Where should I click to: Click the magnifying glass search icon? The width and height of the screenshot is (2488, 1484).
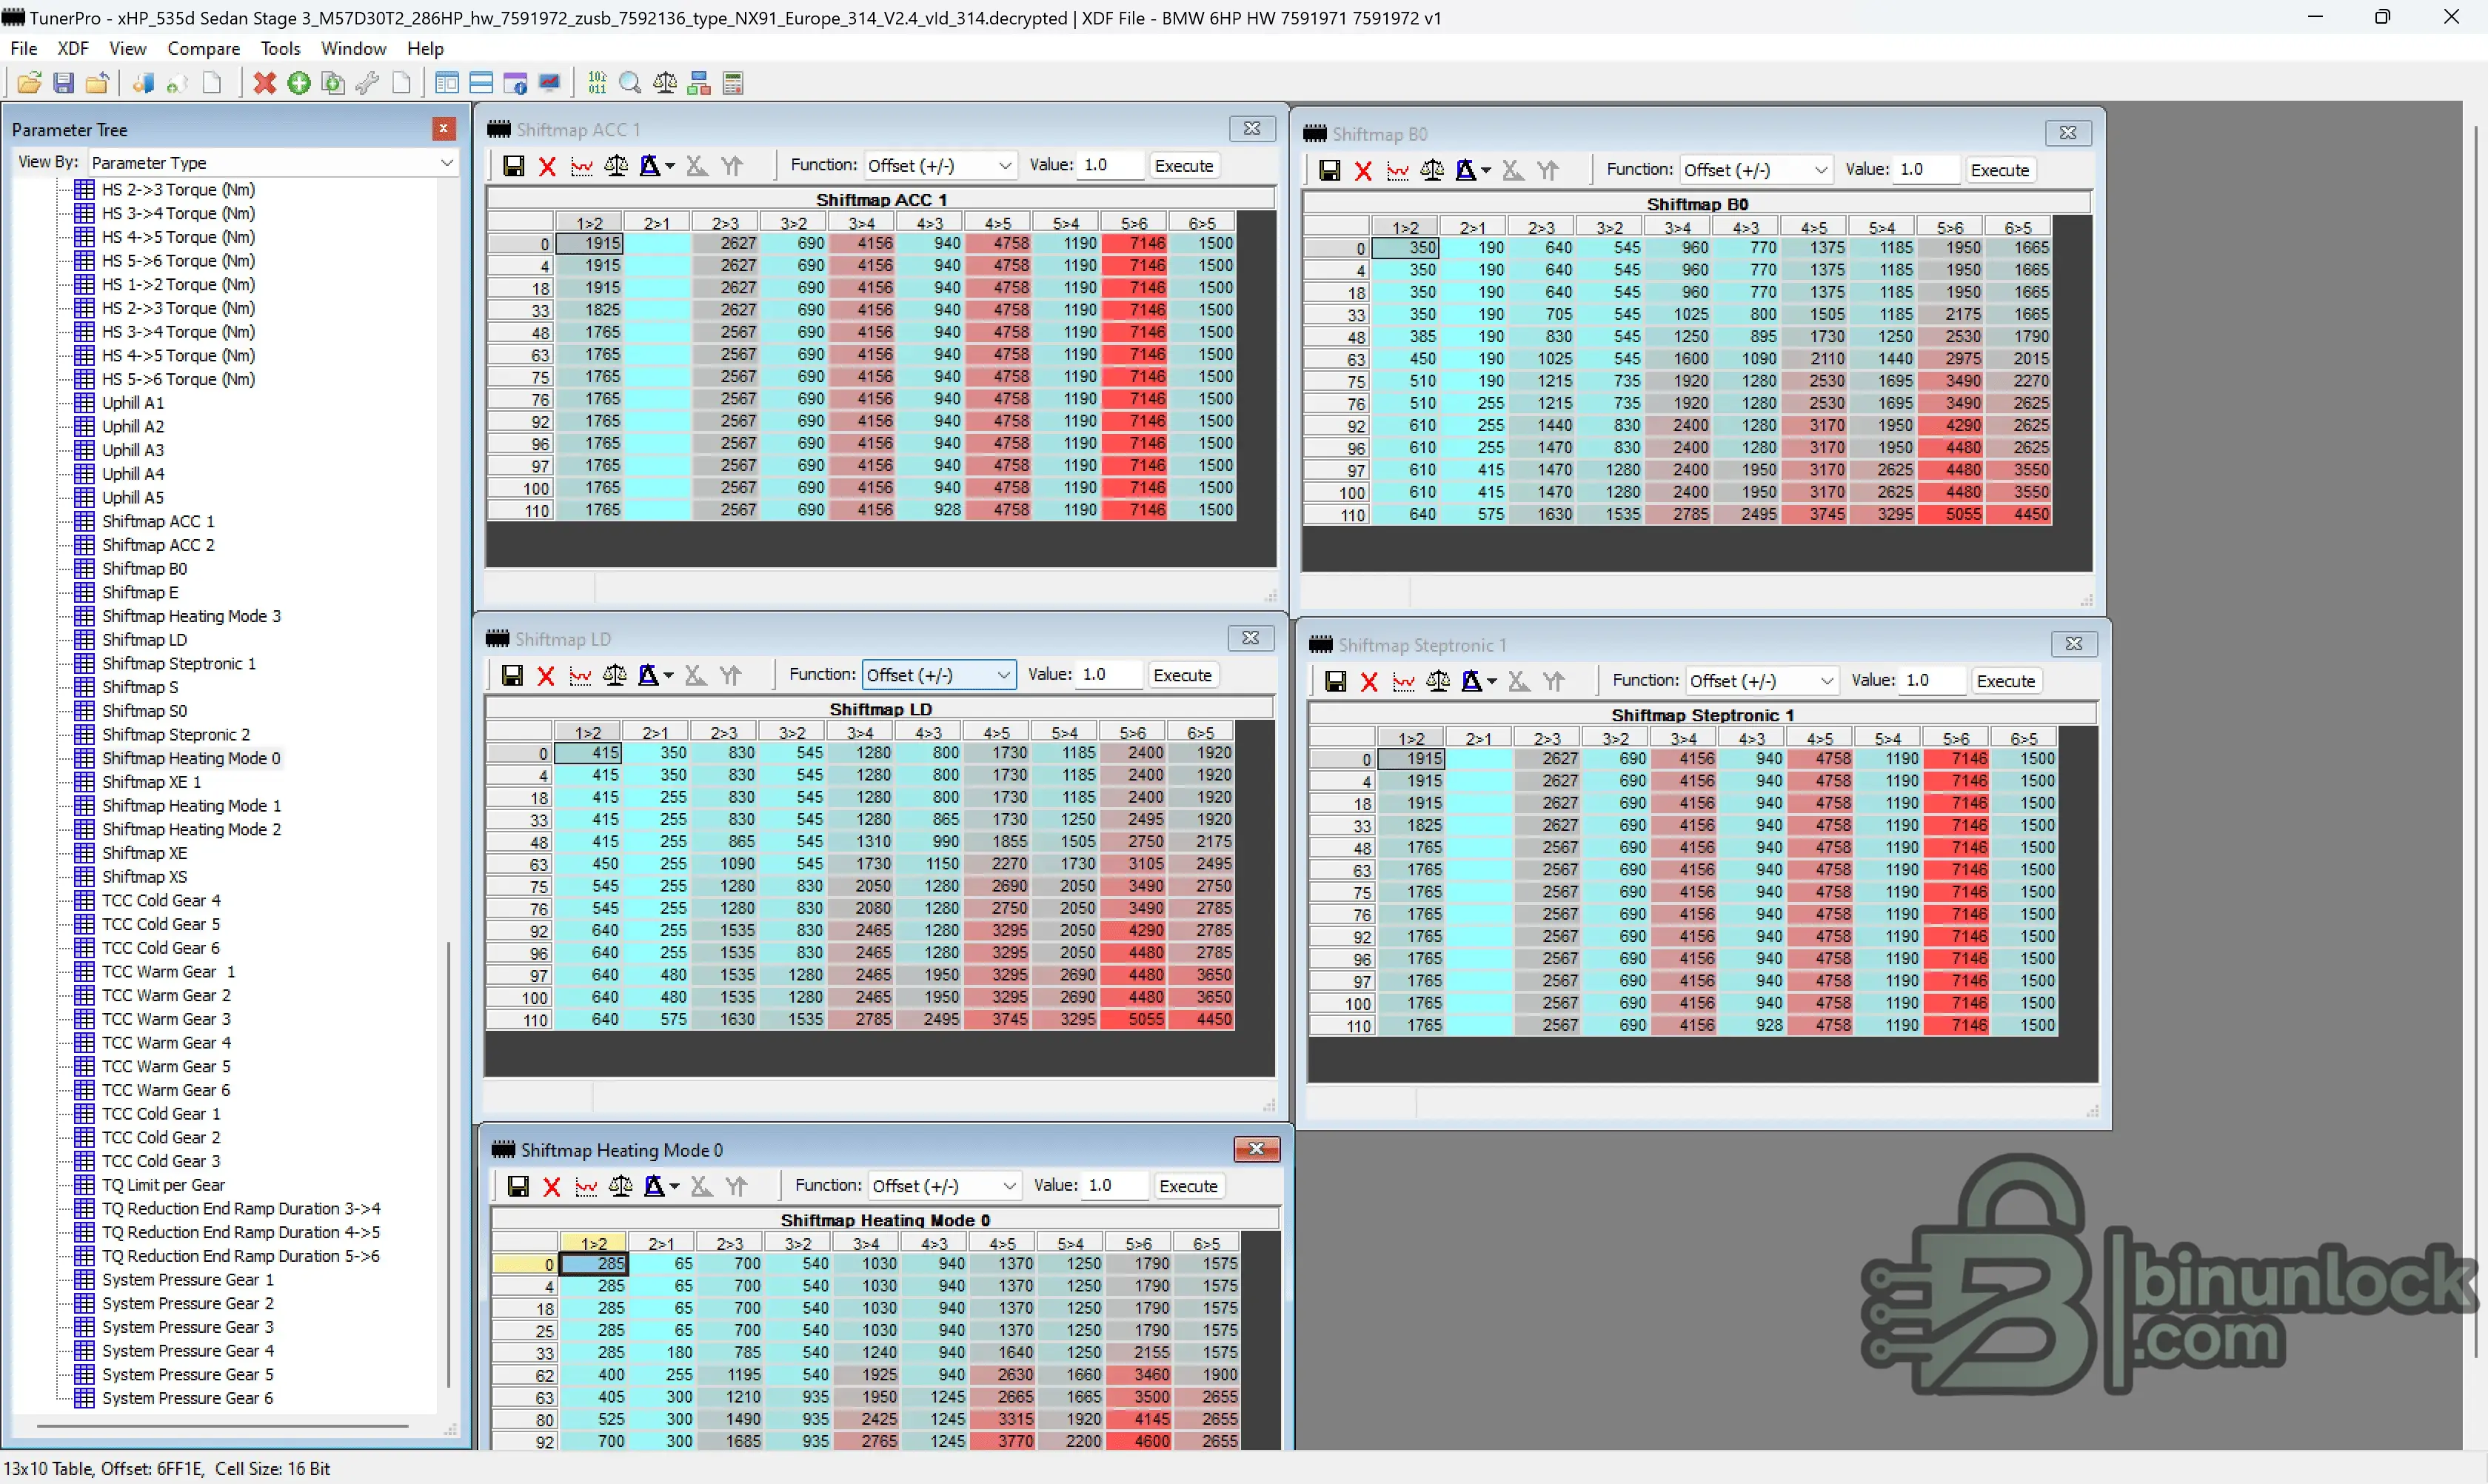coord(630,83)
